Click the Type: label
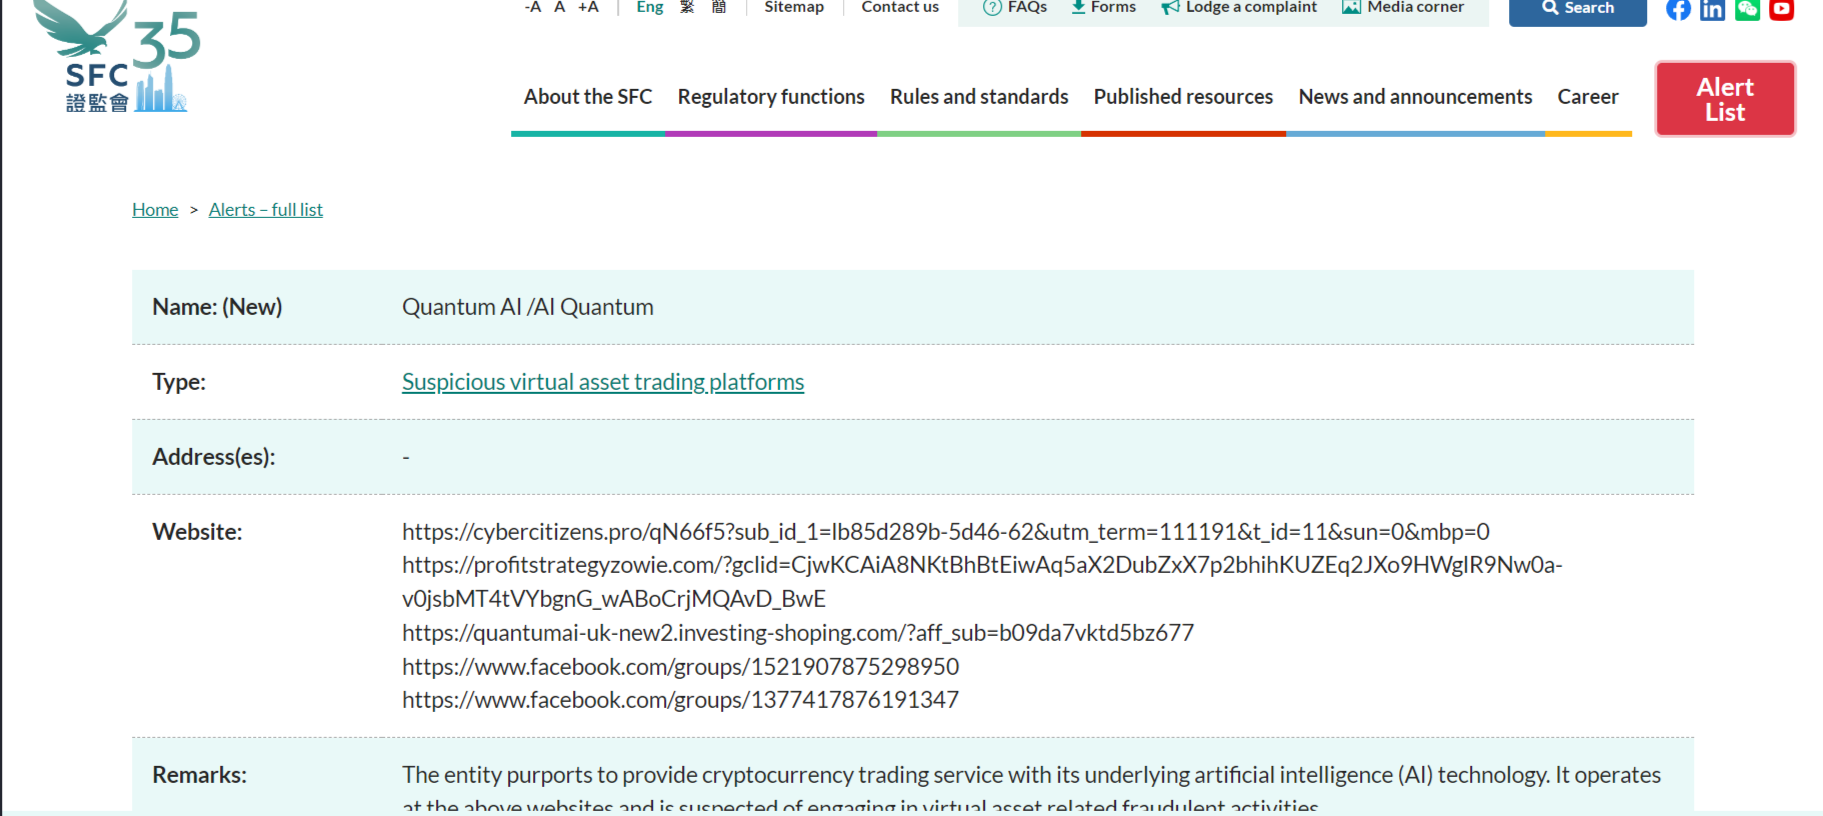Image resolution: width=1823 pixels, height=816 pixels. point(179,382)
